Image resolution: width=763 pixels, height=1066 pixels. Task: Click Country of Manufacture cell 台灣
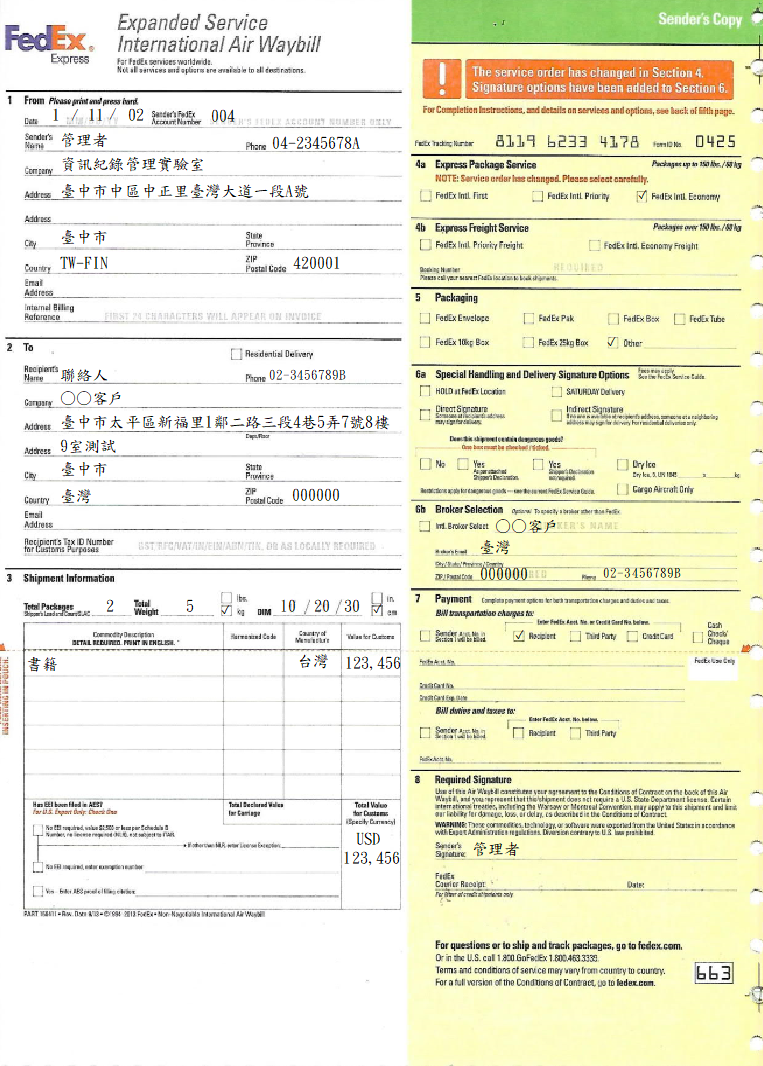(313, 661)
